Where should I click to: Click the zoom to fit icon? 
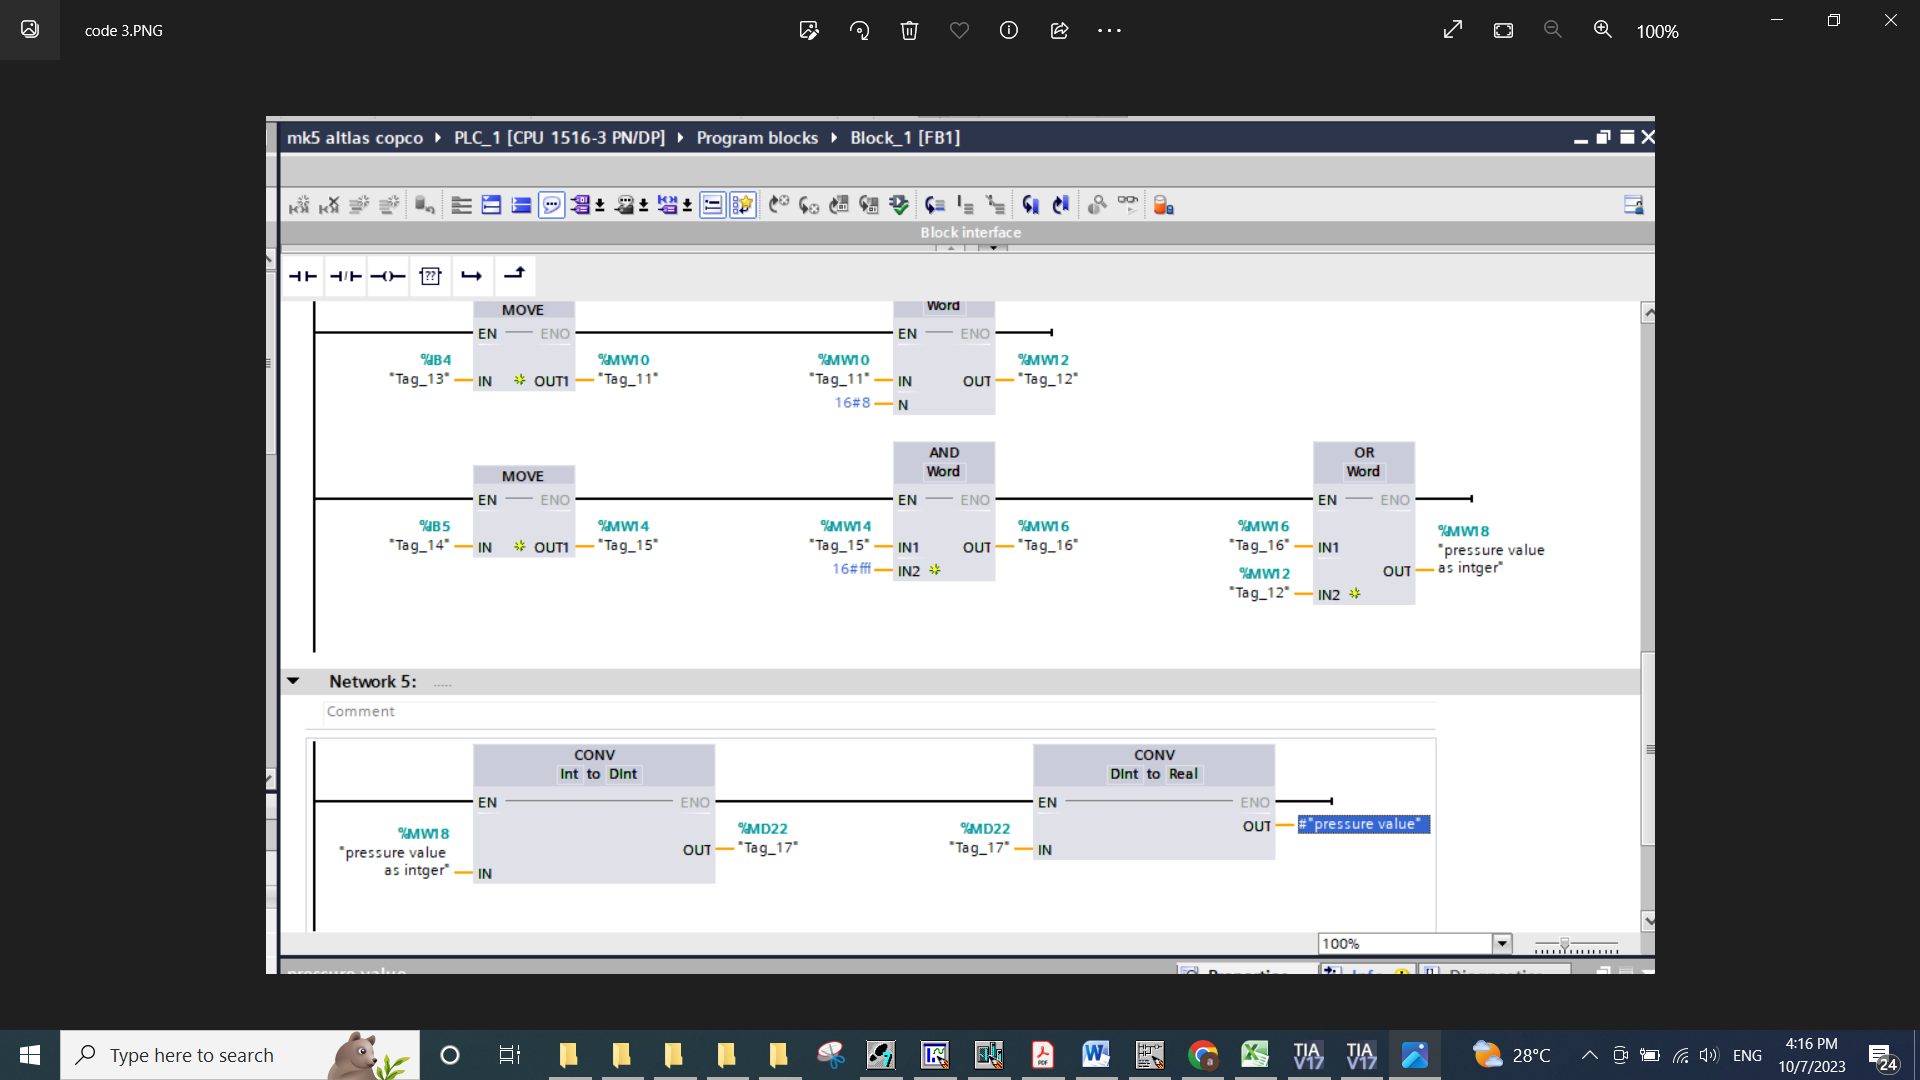pyautogui.click(x=1503, y=30)
